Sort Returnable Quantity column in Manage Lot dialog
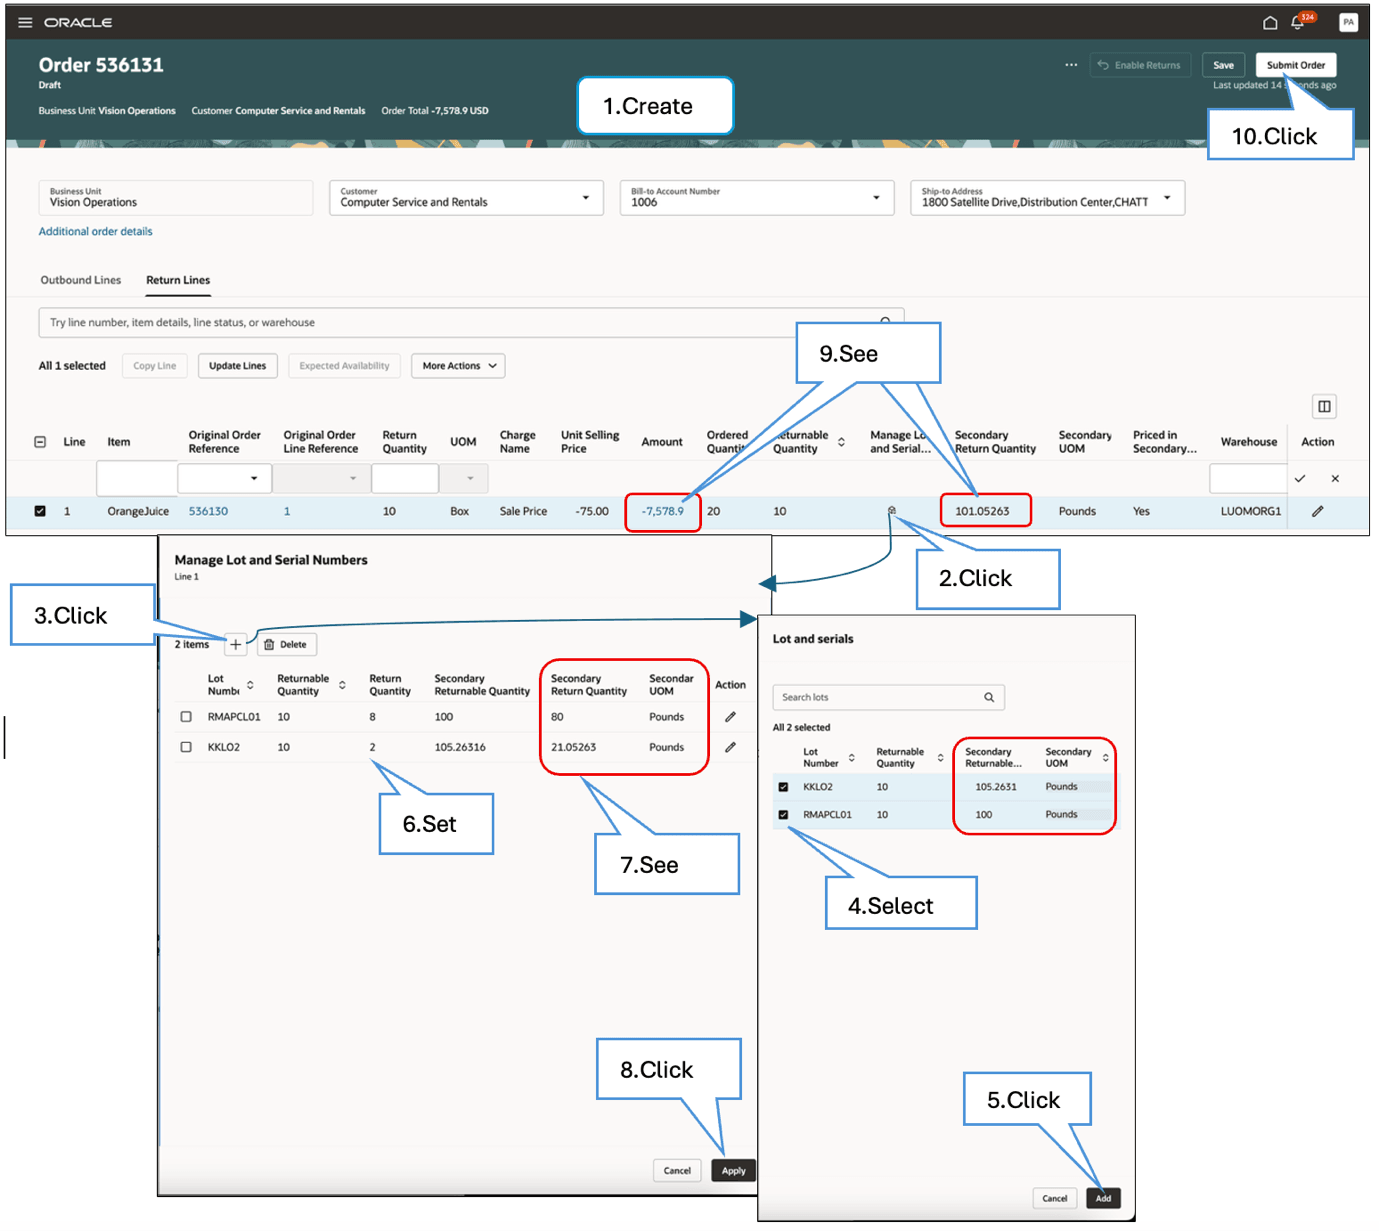 pyautogui.click(x=342, y=685)
